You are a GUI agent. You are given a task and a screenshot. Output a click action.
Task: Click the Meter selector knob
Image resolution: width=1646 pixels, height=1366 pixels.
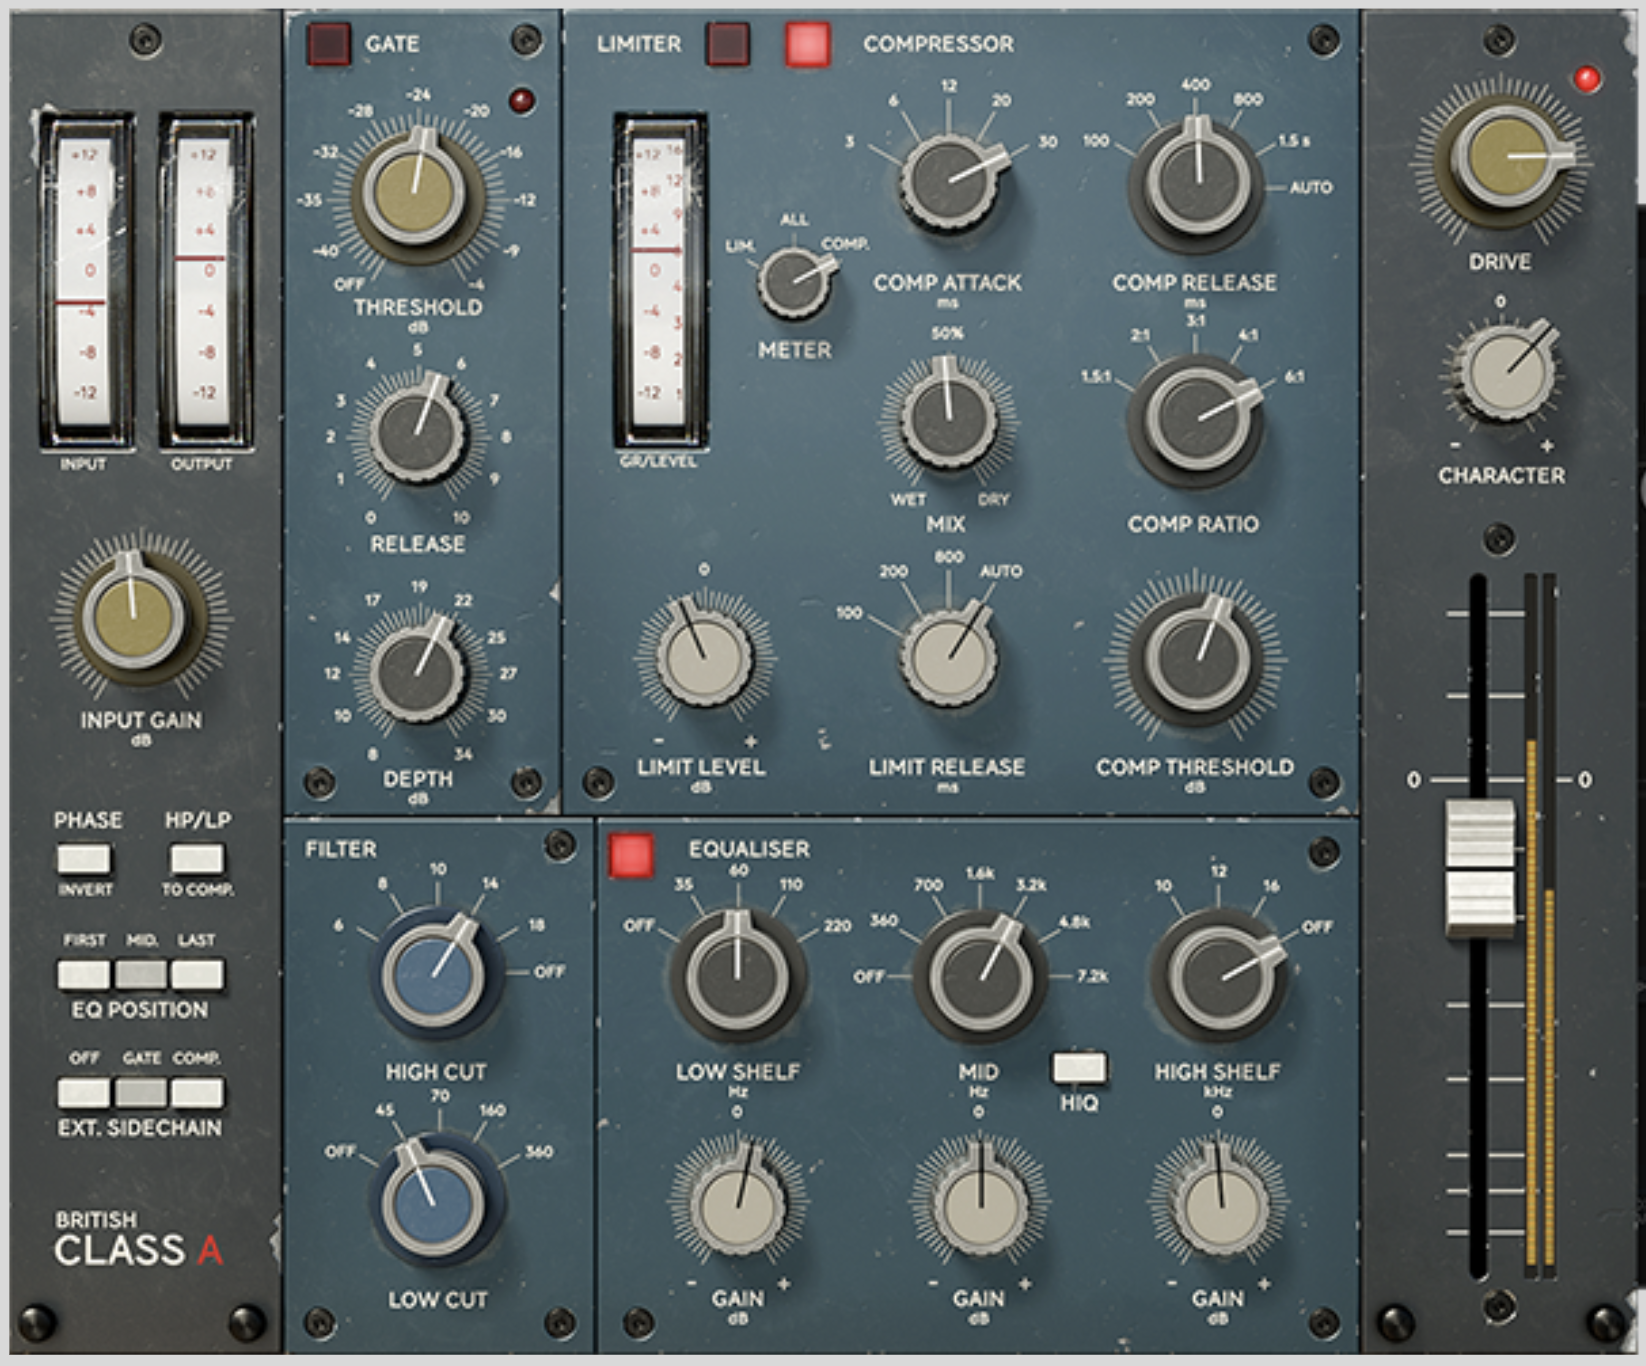coord(794,281)
